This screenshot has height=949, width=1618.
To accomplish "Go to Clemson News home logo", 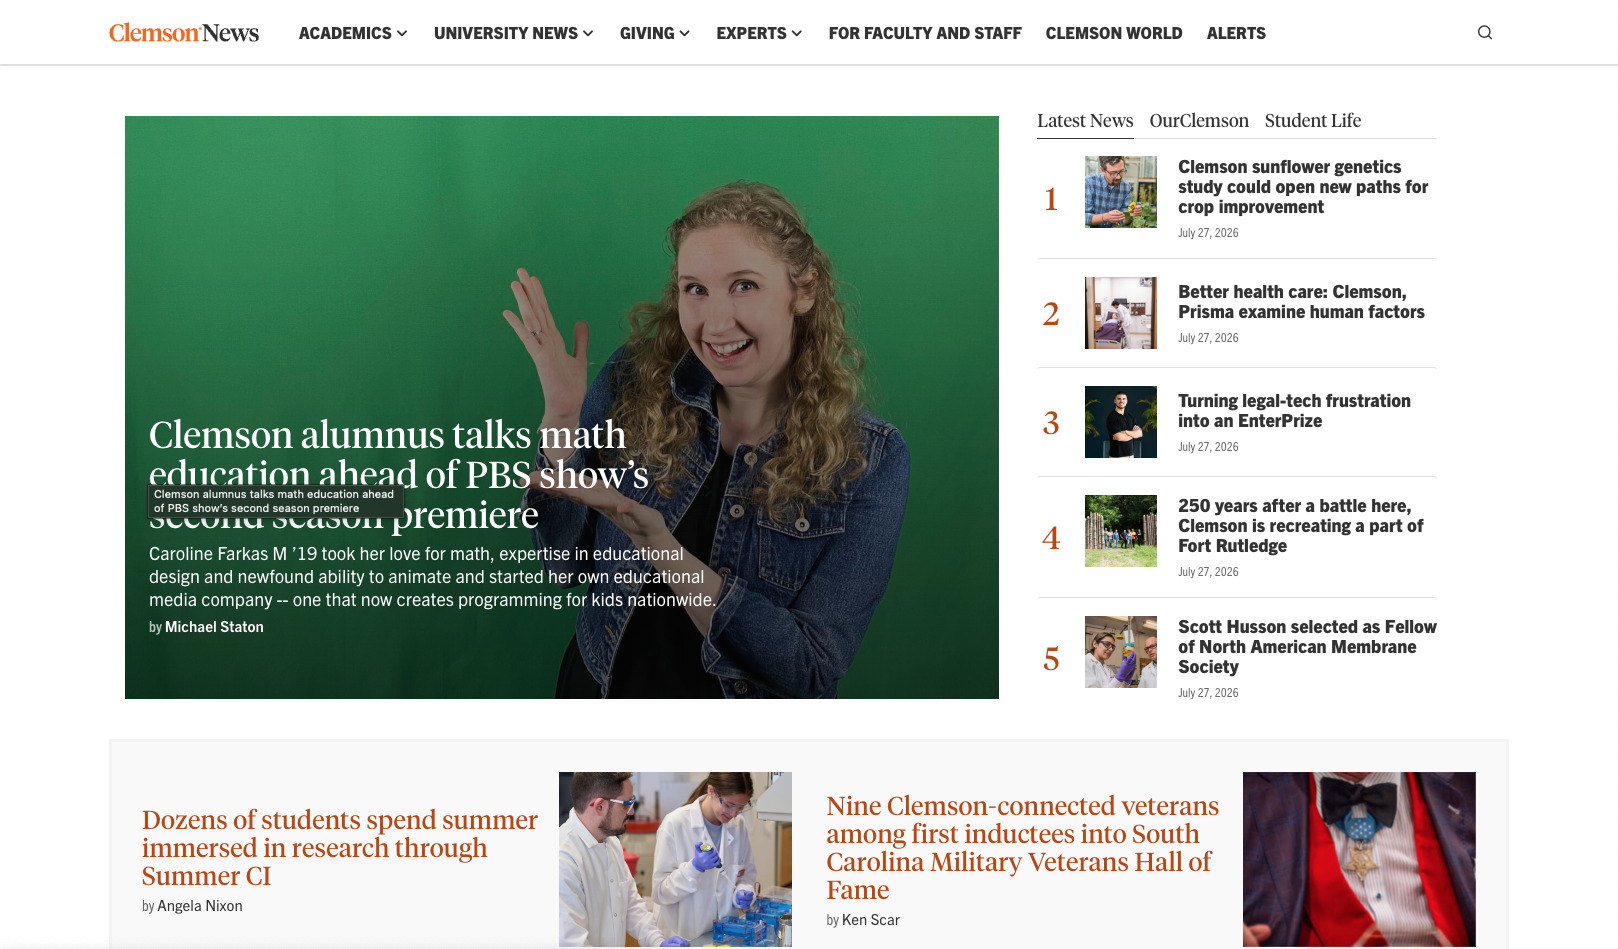I will (184, 33).
